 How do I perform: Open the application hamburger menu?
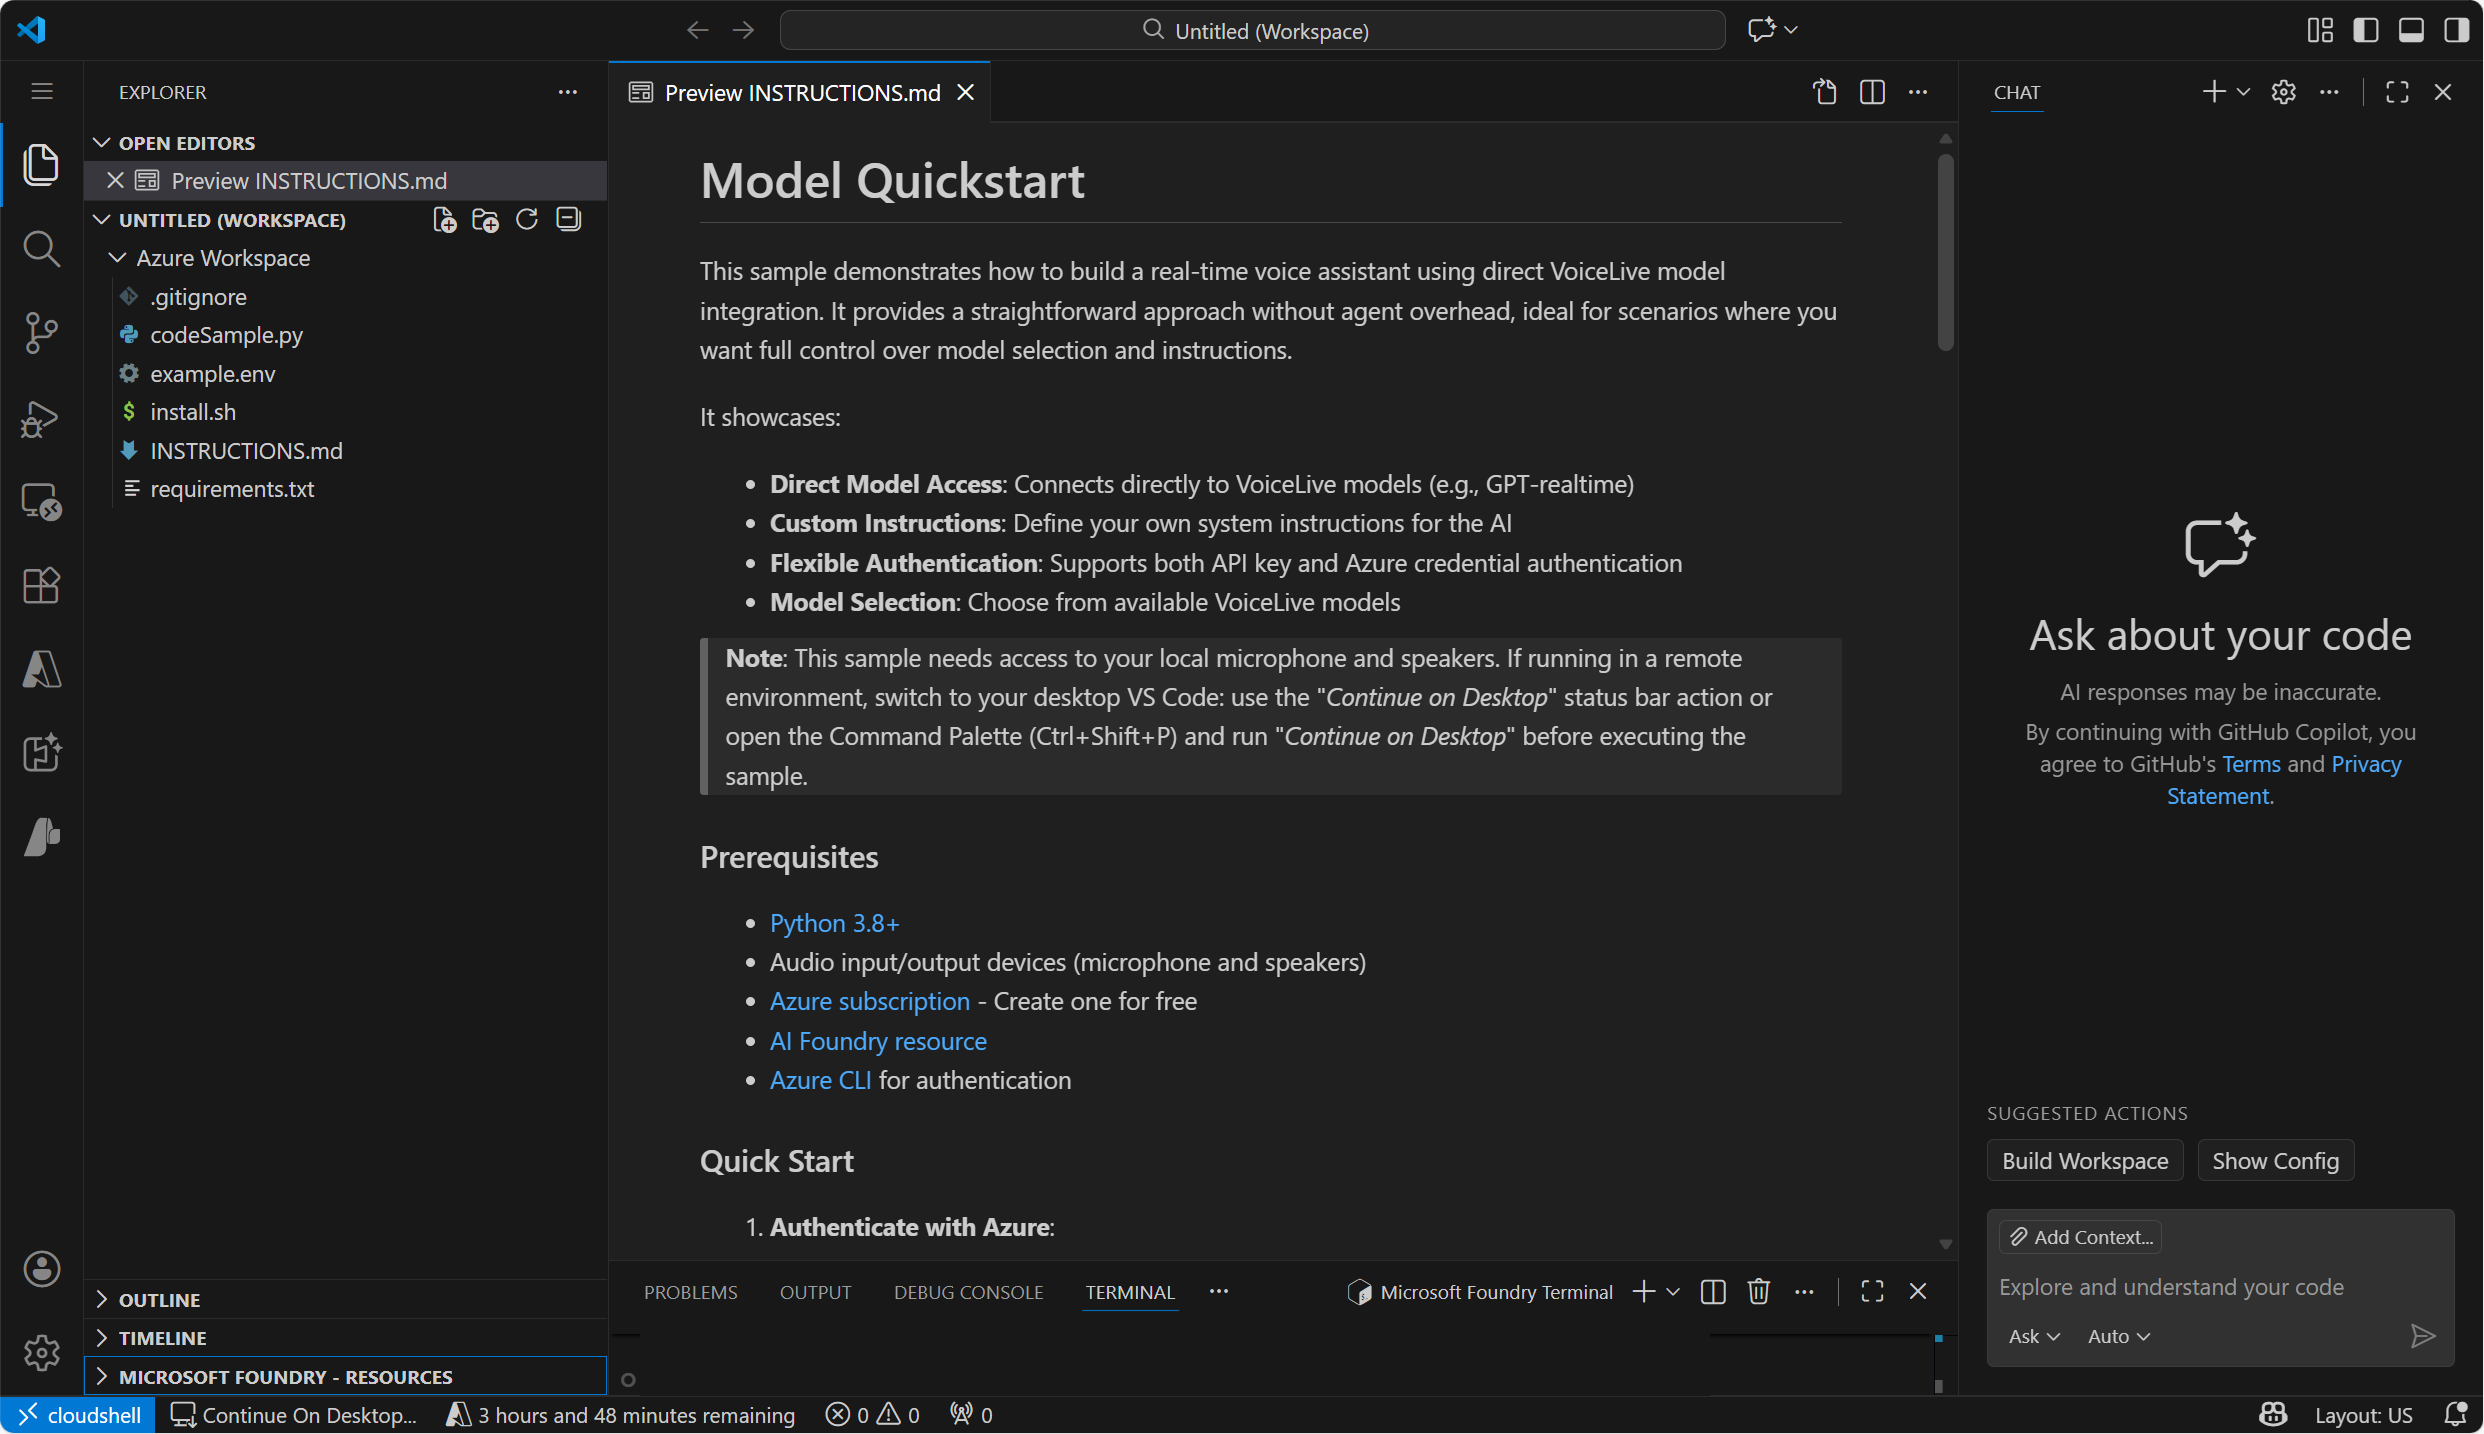(41, 91)
